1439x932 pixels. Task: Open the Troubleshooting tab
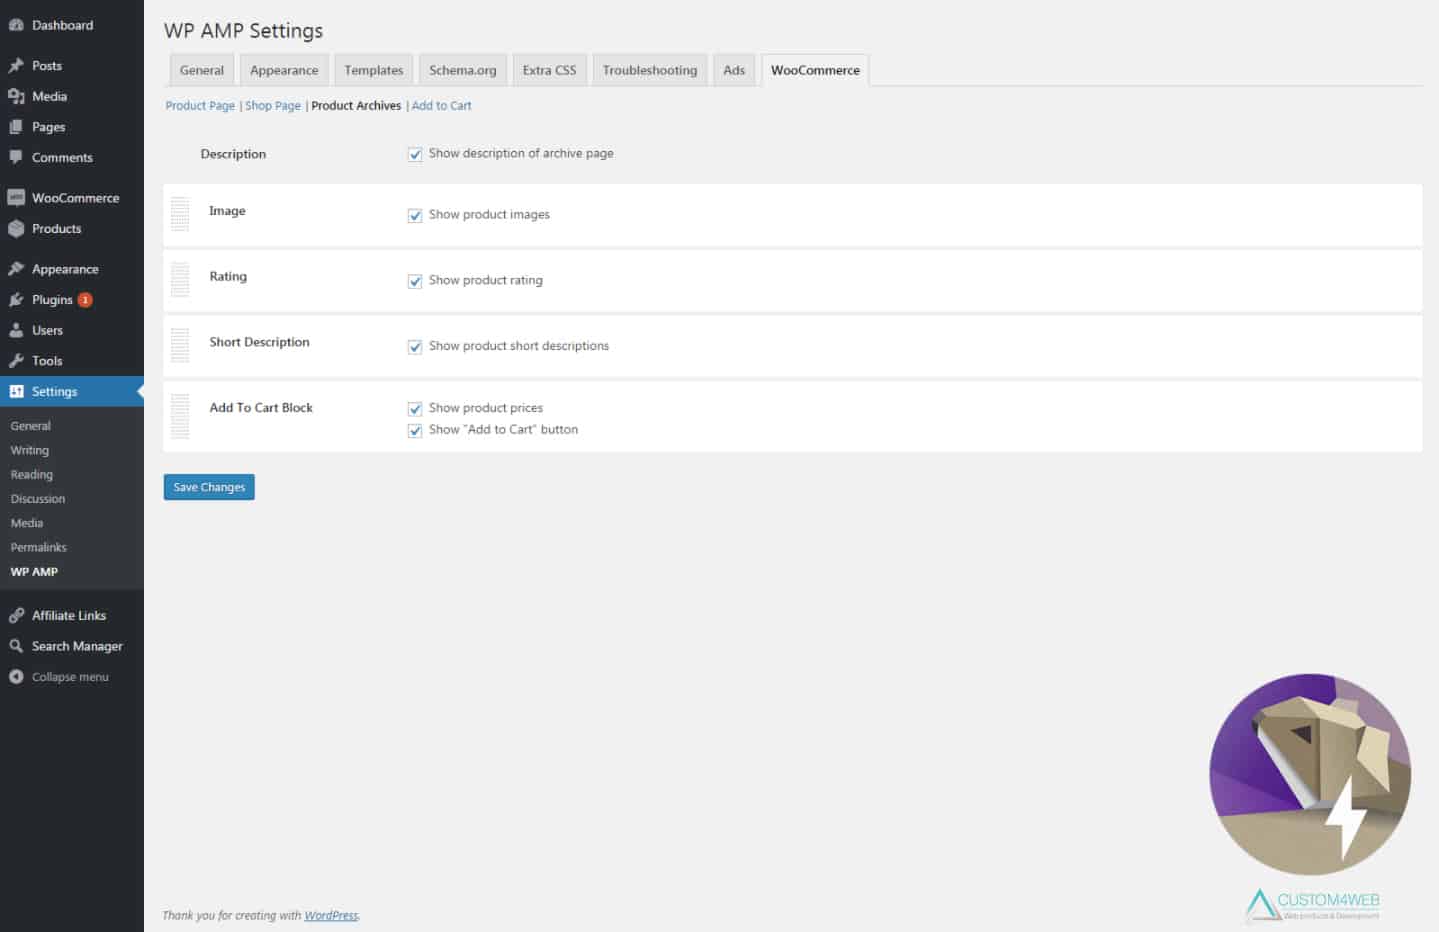pos(650,70)
